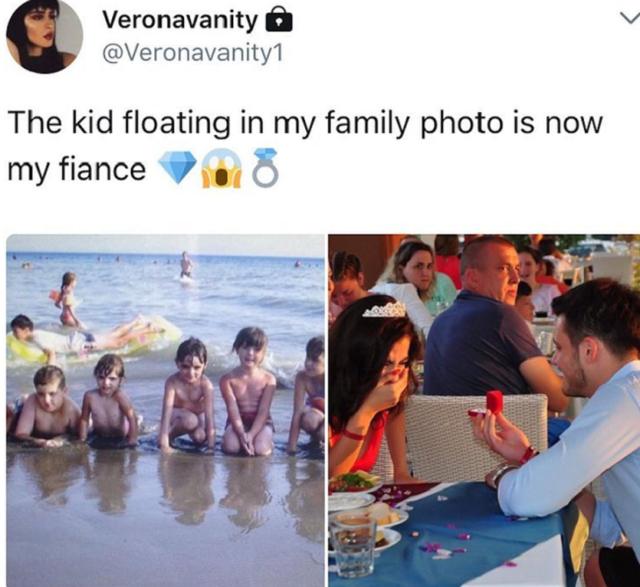Click the red ring box in proposal photo

click(494, 402)
